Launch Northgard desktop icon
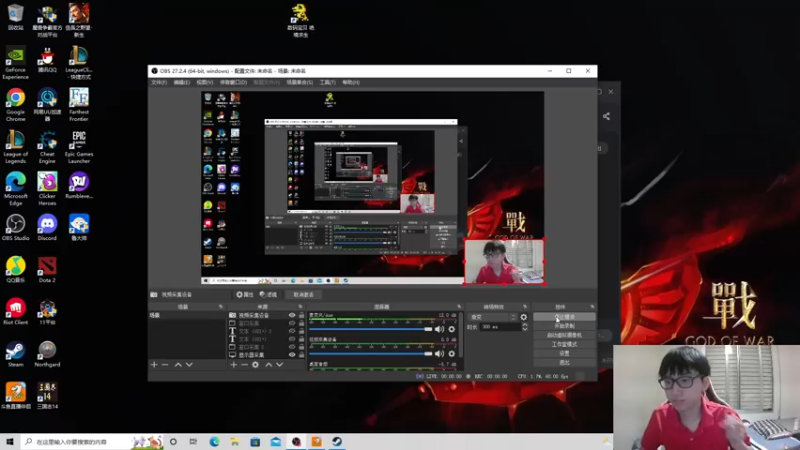 click(47, 354)
